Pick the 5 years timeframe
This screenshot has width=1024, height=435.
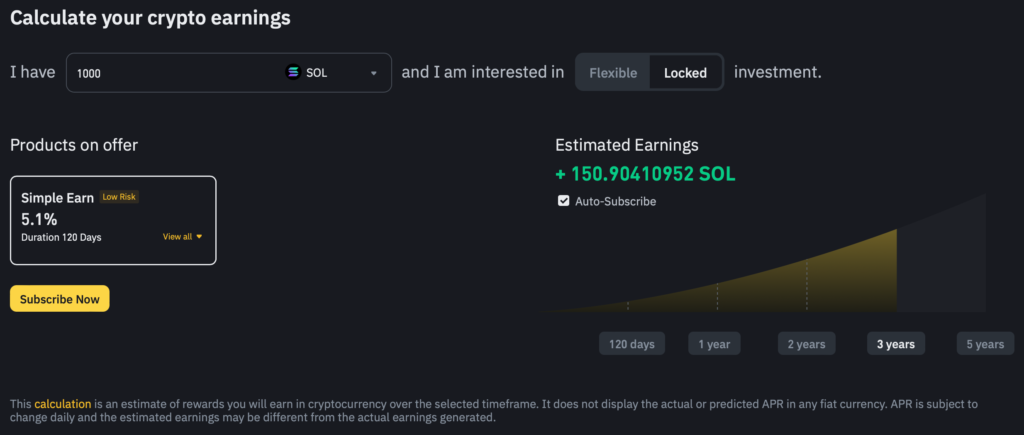point(985,344)
